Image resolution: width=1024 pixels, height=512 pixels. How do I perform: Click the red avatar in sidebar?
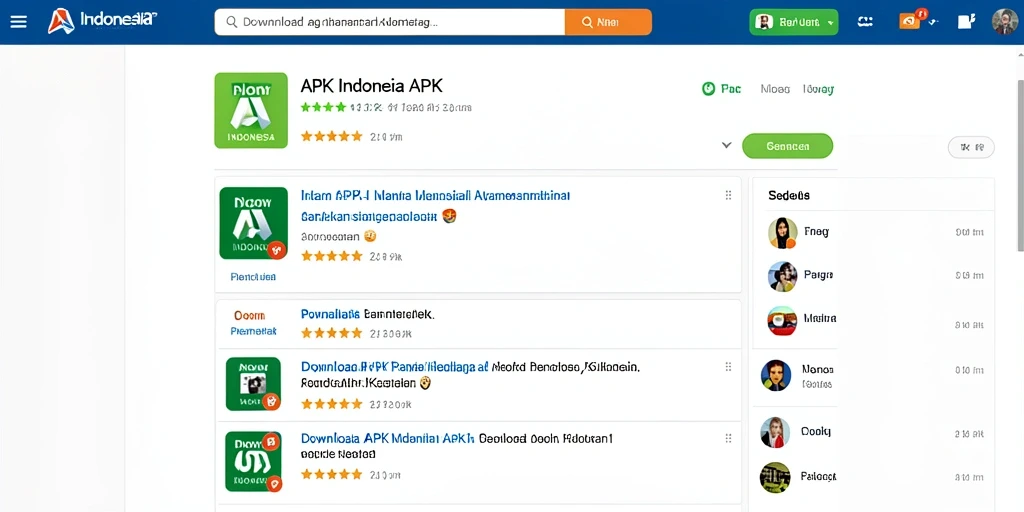[x=782, y=321]
